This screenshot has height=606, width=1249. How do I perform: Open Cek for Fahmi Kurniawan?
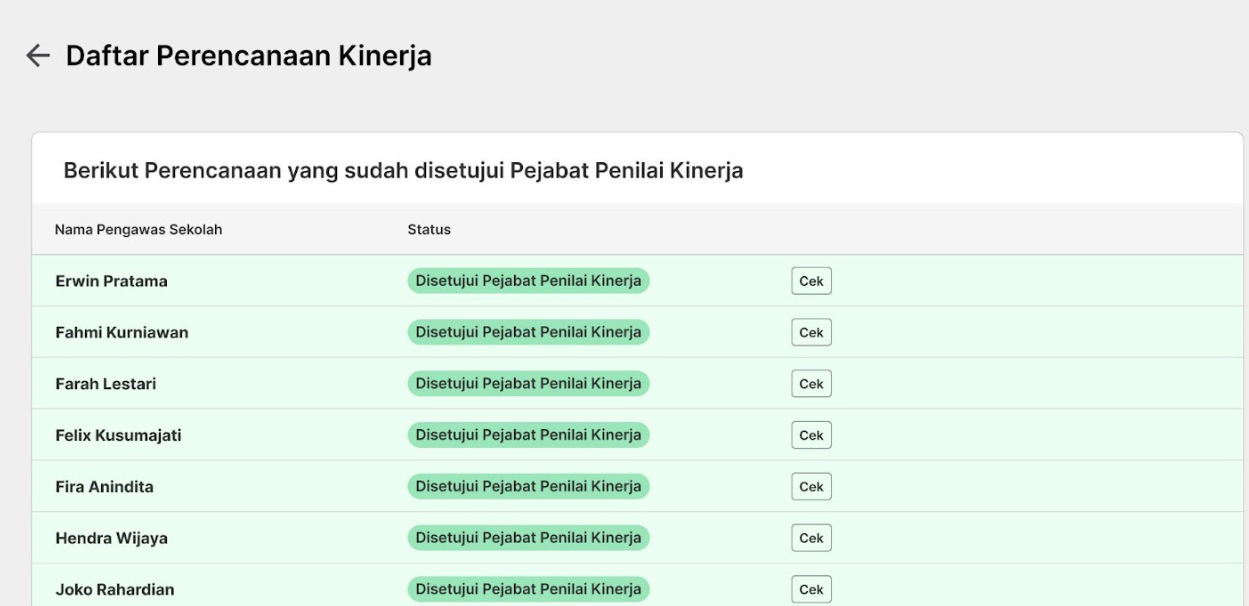811,332
